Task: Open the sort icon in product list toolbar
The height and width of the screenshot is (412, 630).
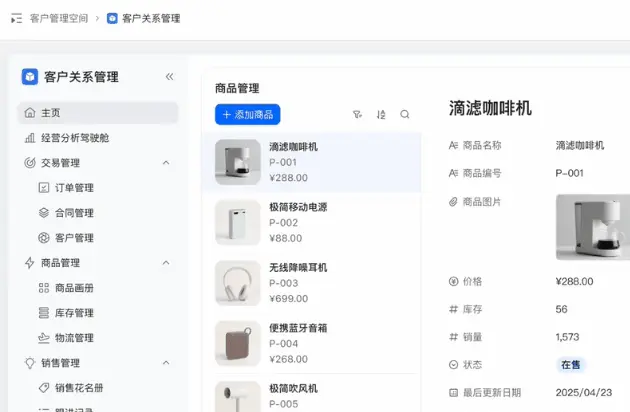Action: 381,115
